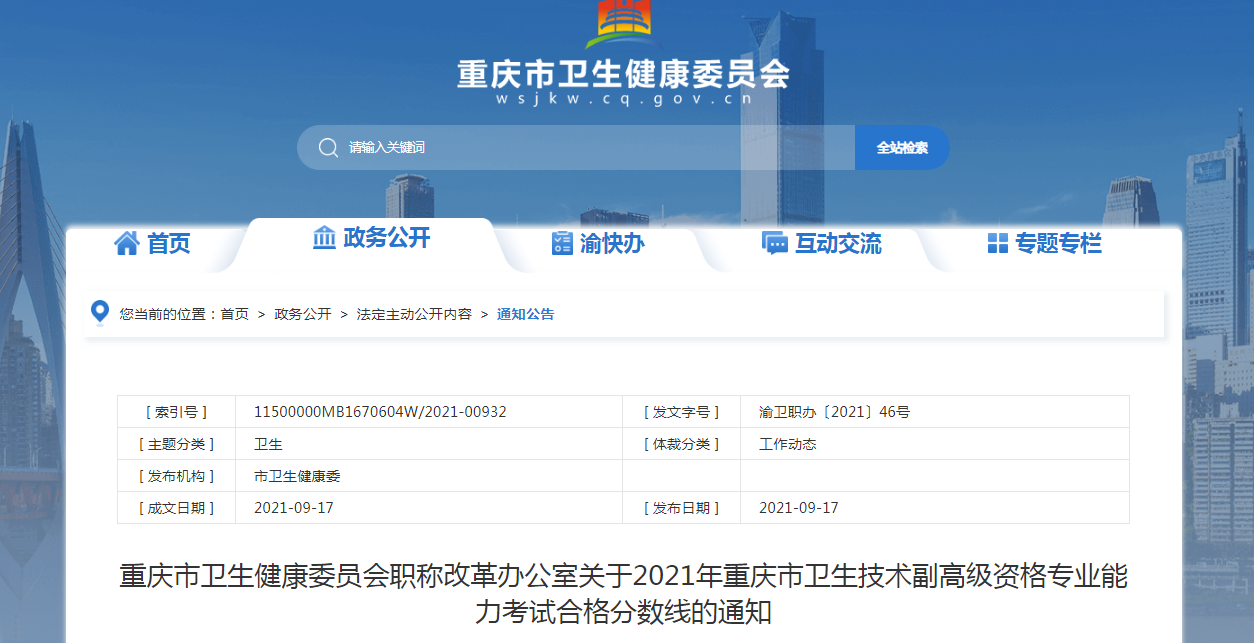Screen dimensions: 1254x643
Task: Click the 重庆市卫生健康委员会 site title
Action: pos(623,74)
